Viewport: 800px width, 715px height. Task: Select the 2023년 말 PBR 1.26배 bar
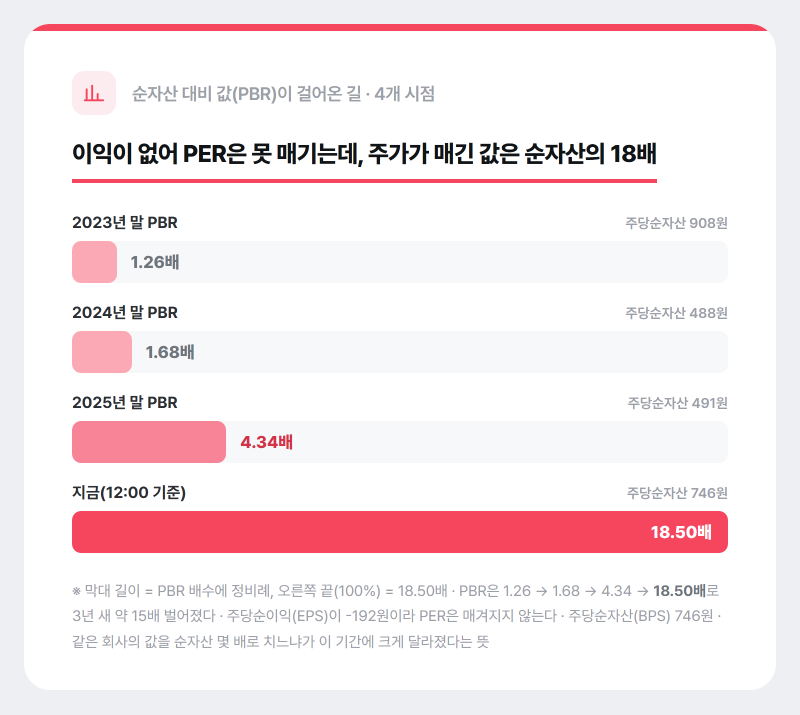pos(94,262)
